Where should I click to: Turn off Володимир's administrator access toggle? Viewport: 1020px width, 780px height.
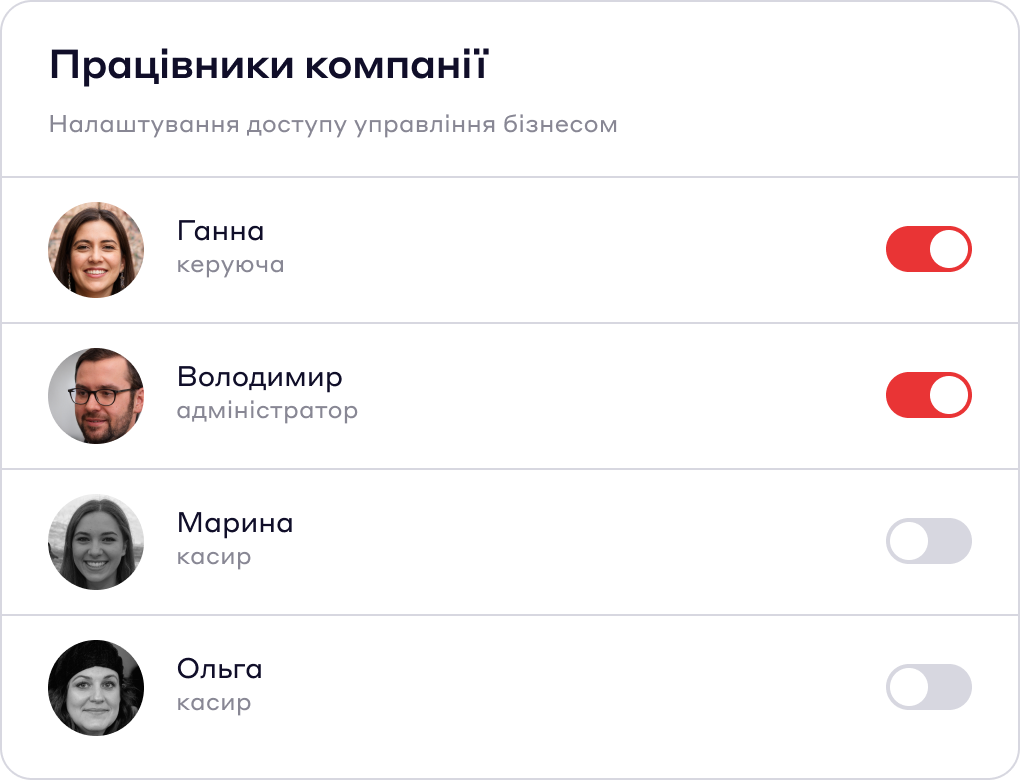click(928, 395)
